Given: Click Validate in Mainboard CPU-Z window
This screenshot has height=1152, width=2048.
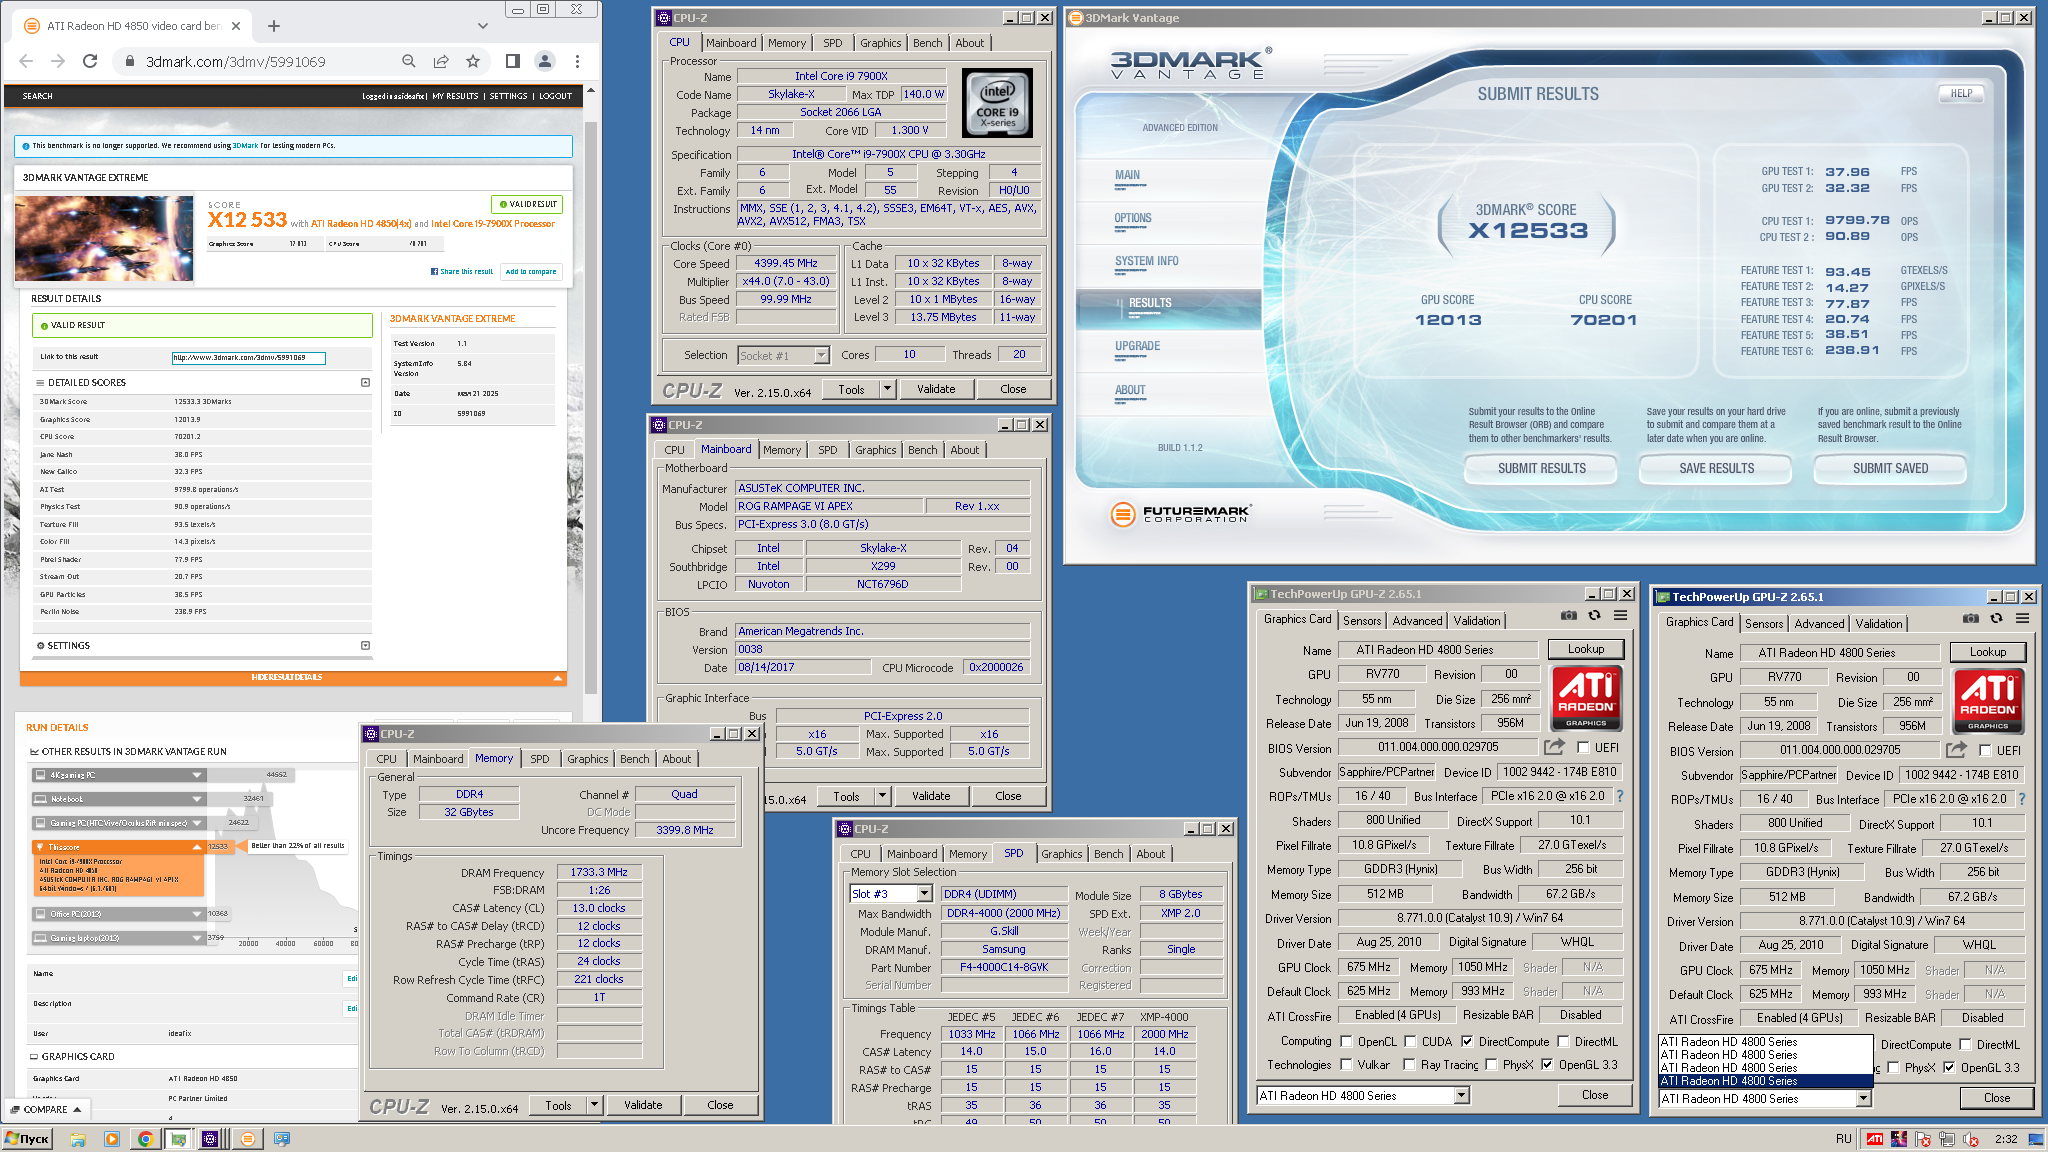Looking at the screenshot, I should tap(931, 796).
